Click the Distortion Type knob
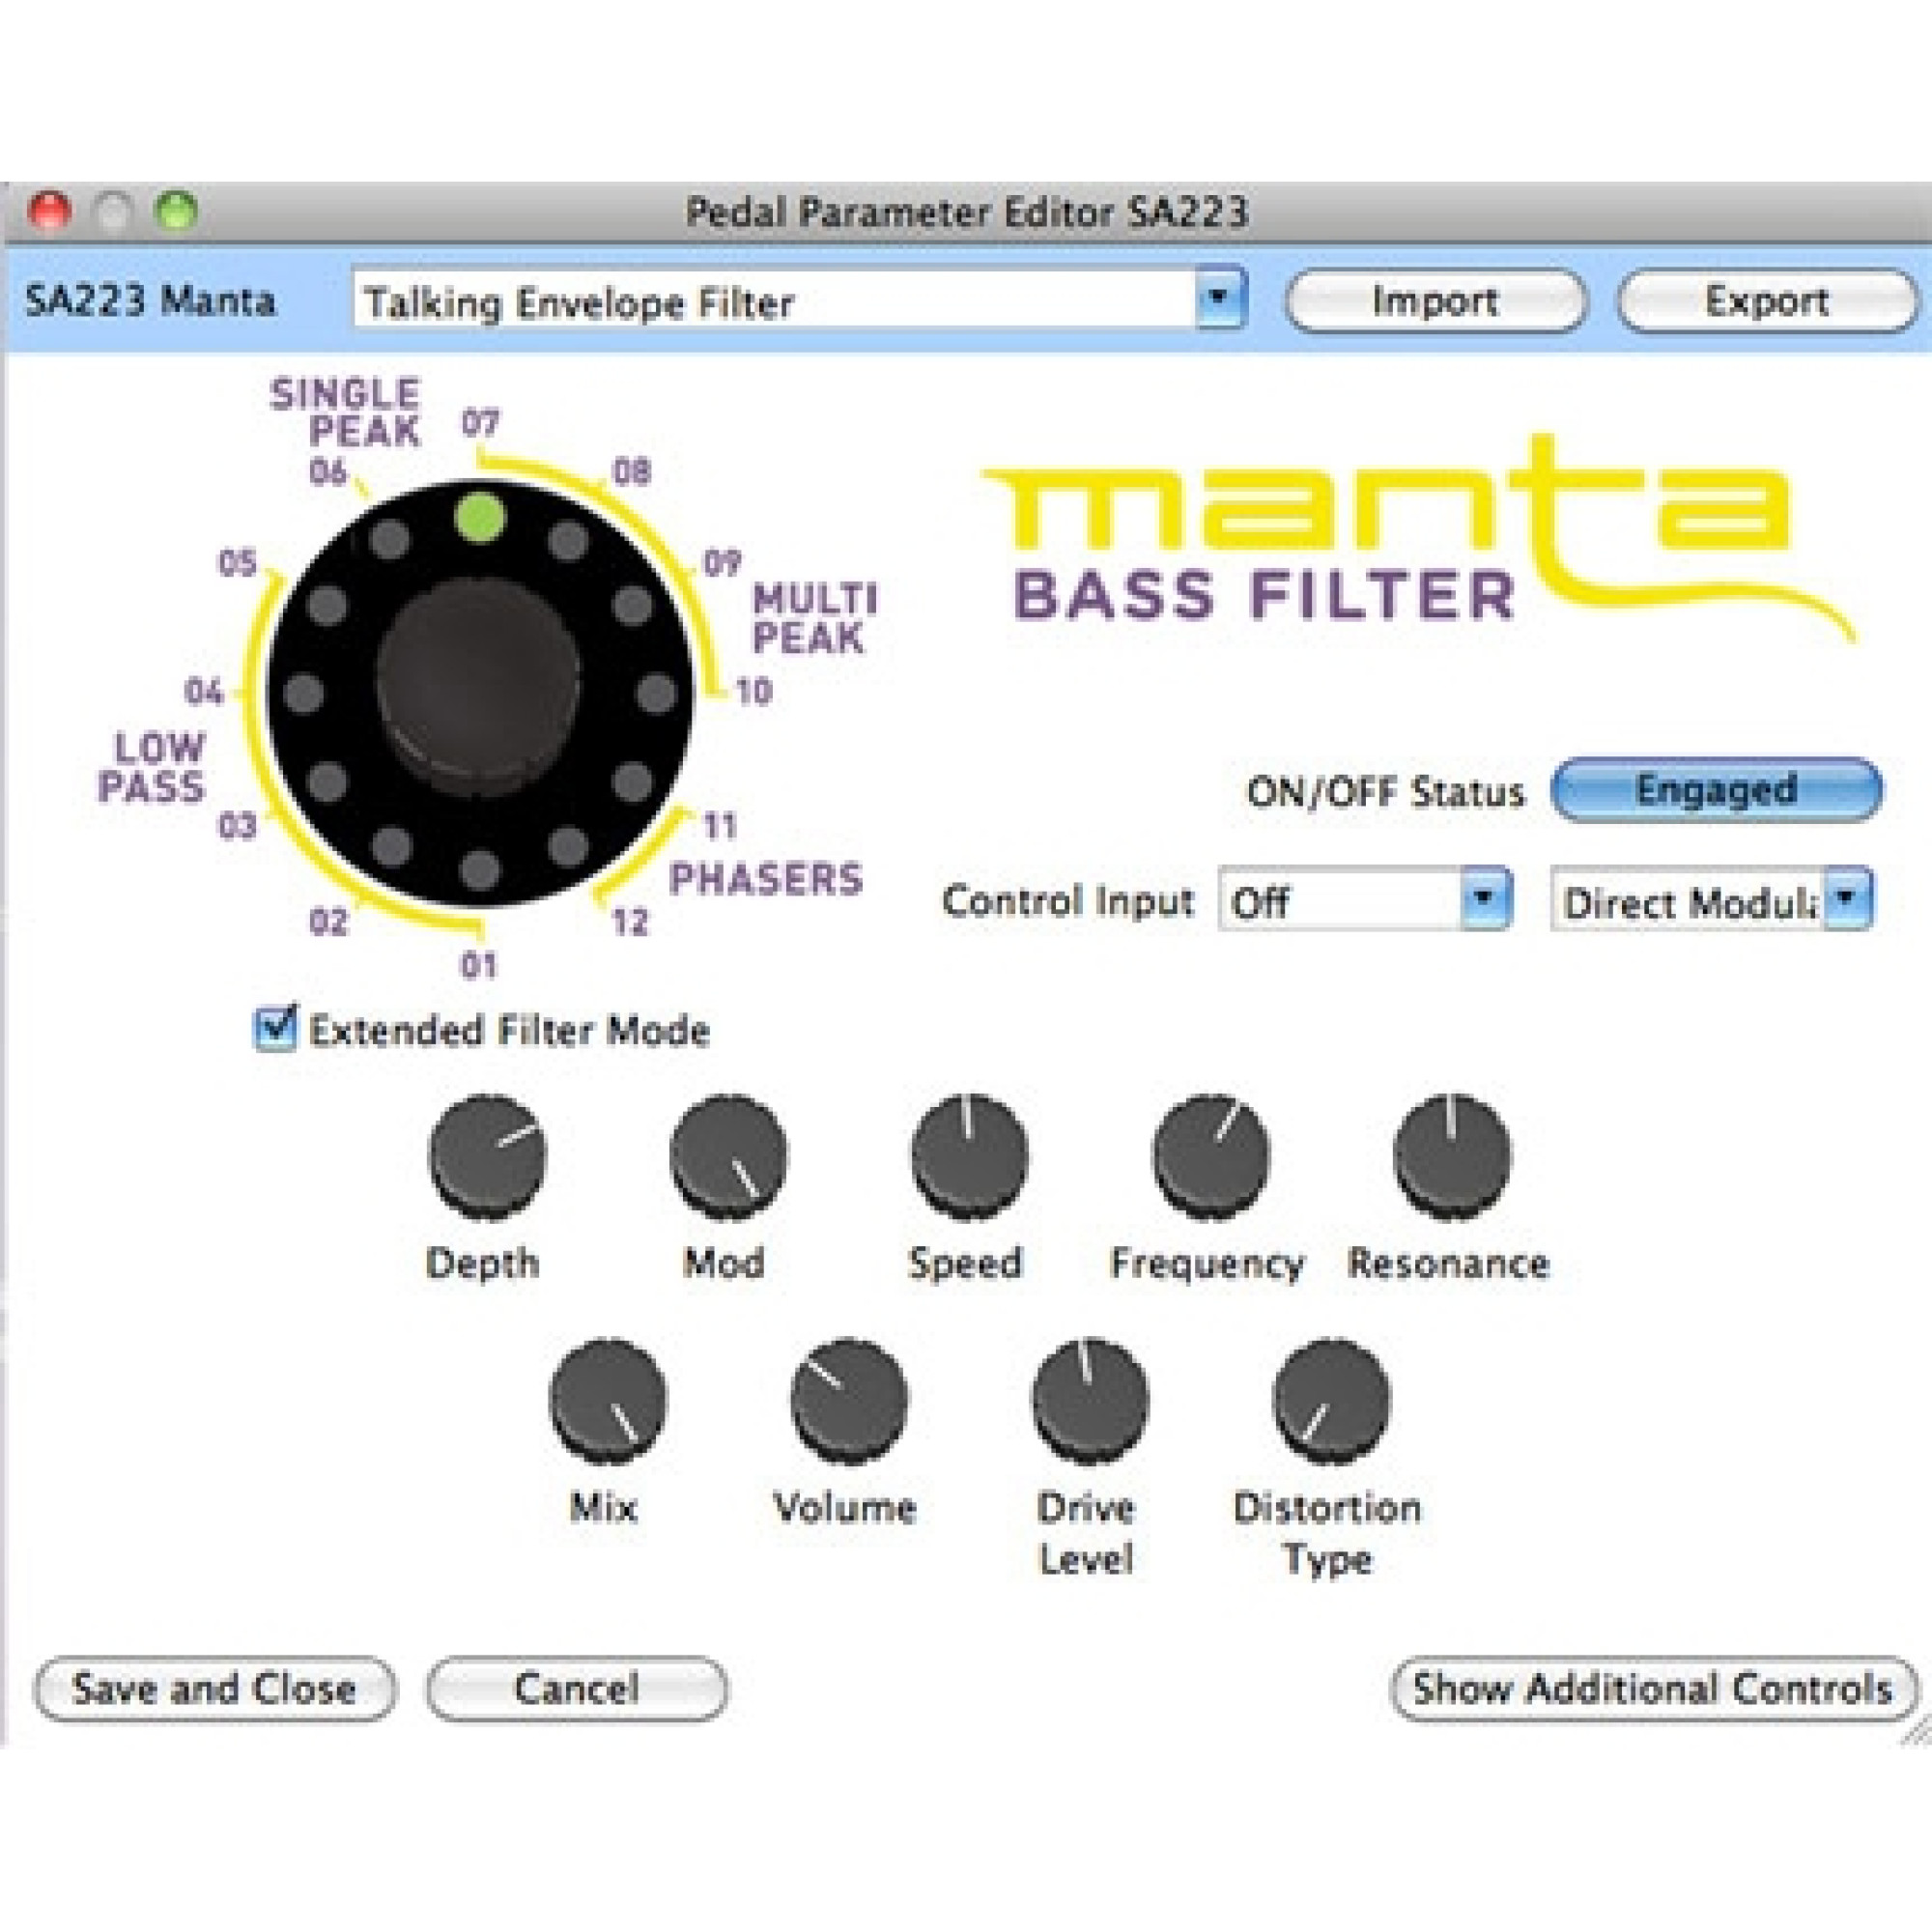The width and height of the screenshot is (1932, 1932). point(1330,1399)
